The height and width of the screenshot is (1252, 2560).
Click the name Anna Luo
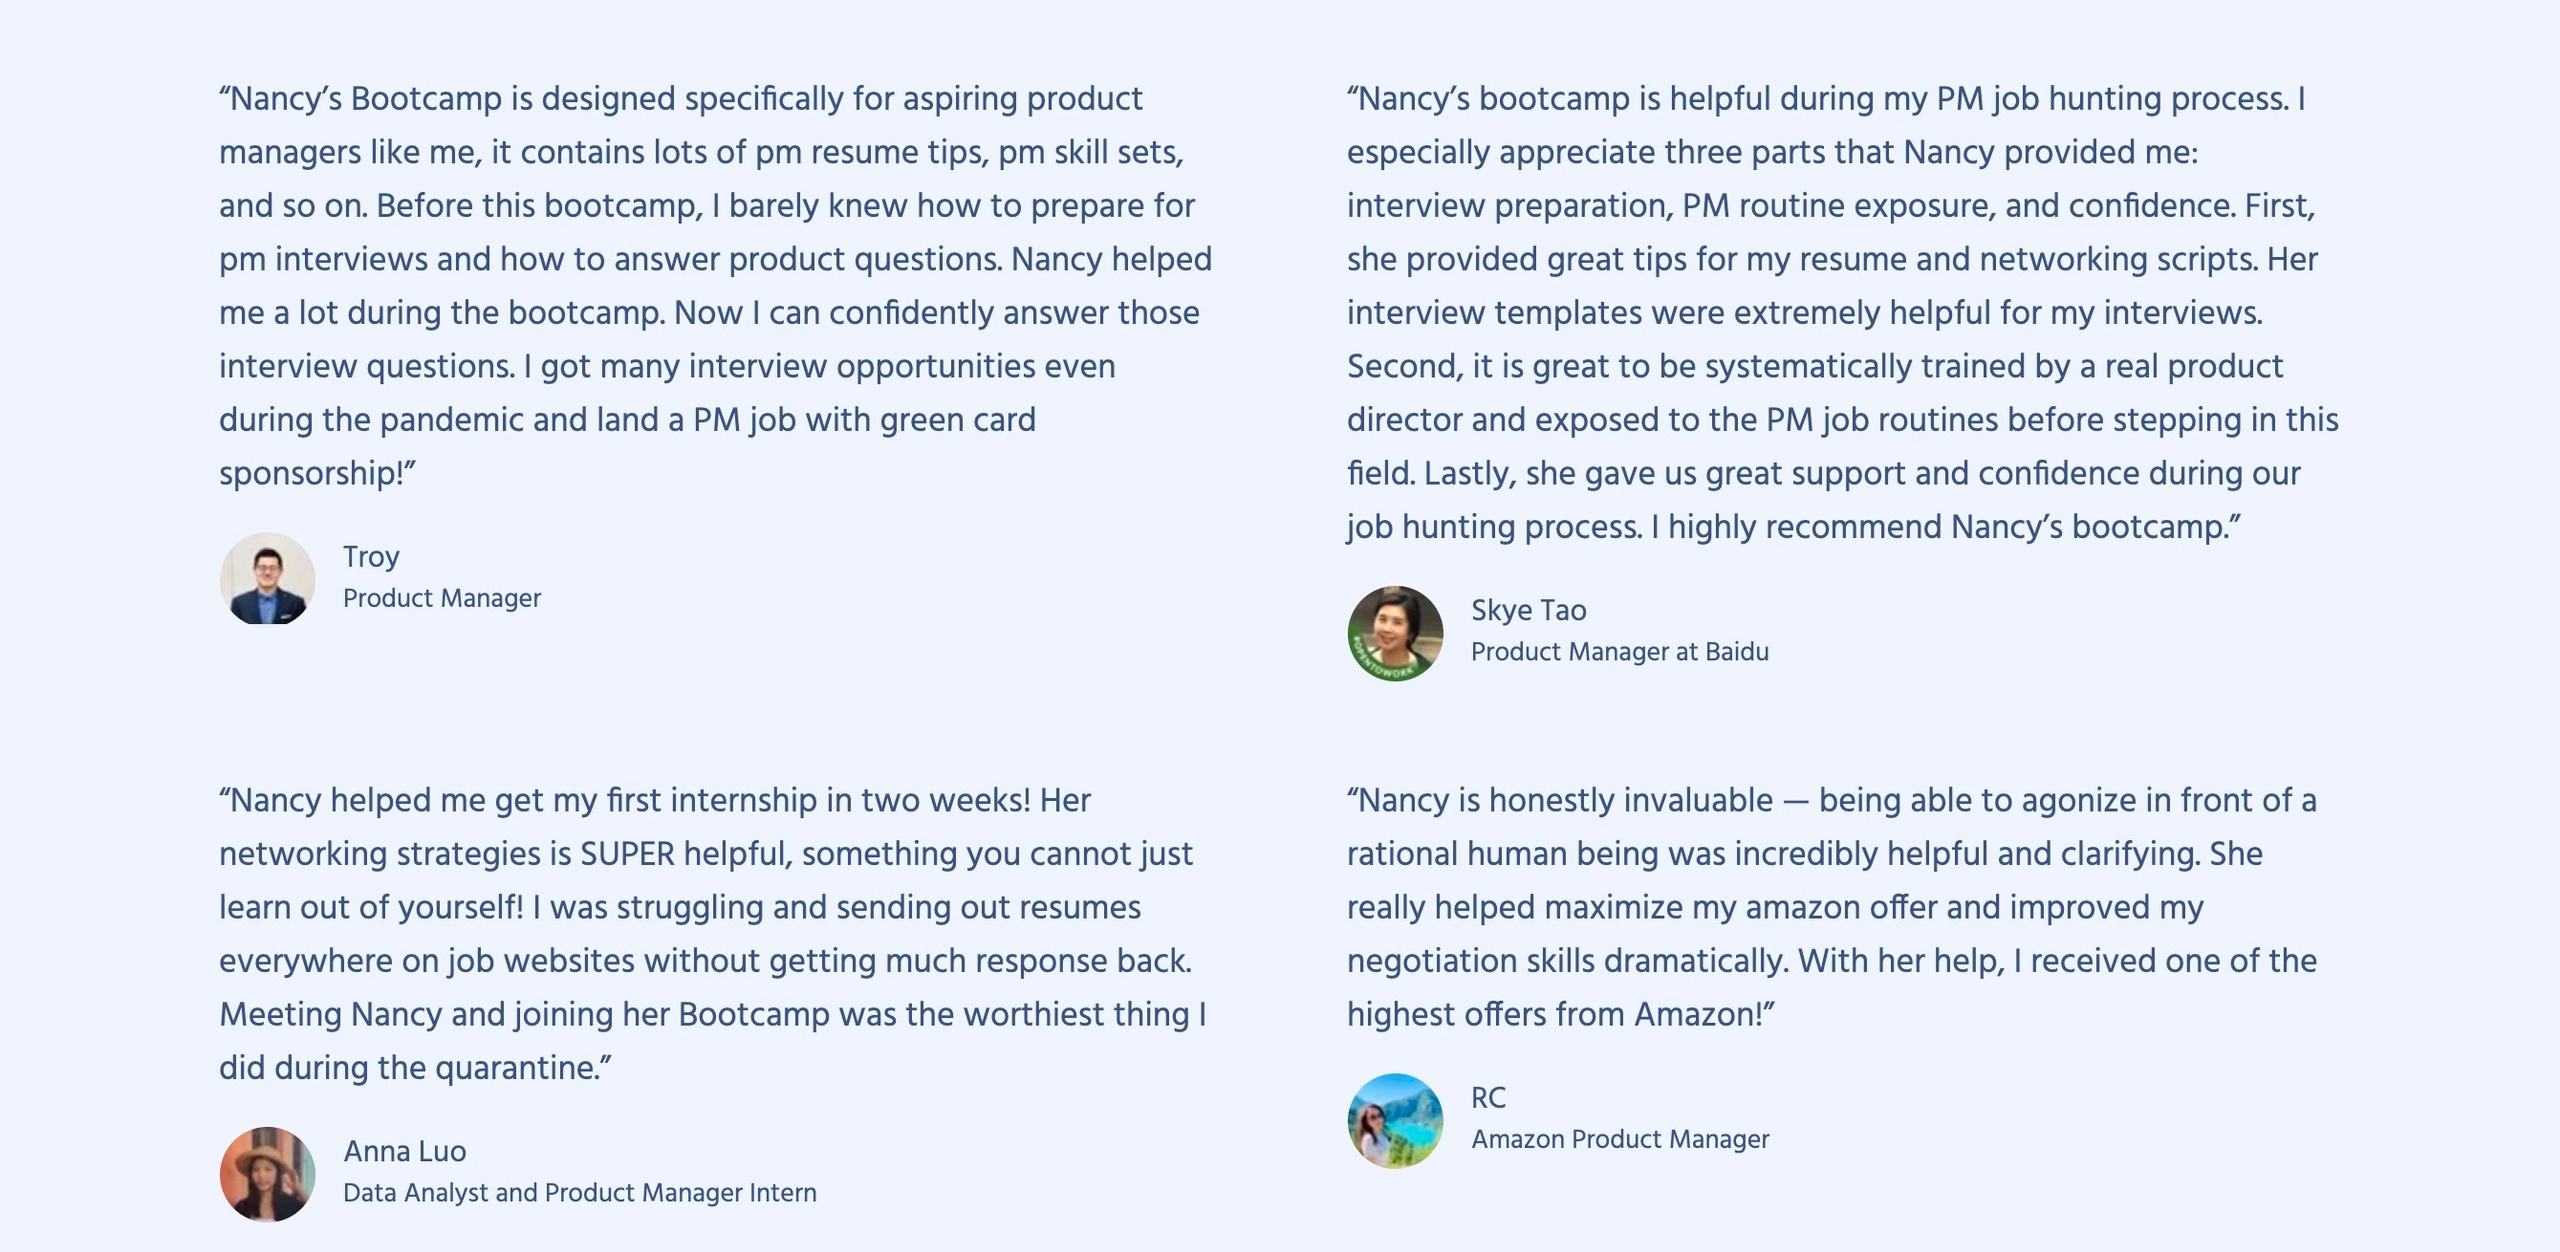(405, 1151)
